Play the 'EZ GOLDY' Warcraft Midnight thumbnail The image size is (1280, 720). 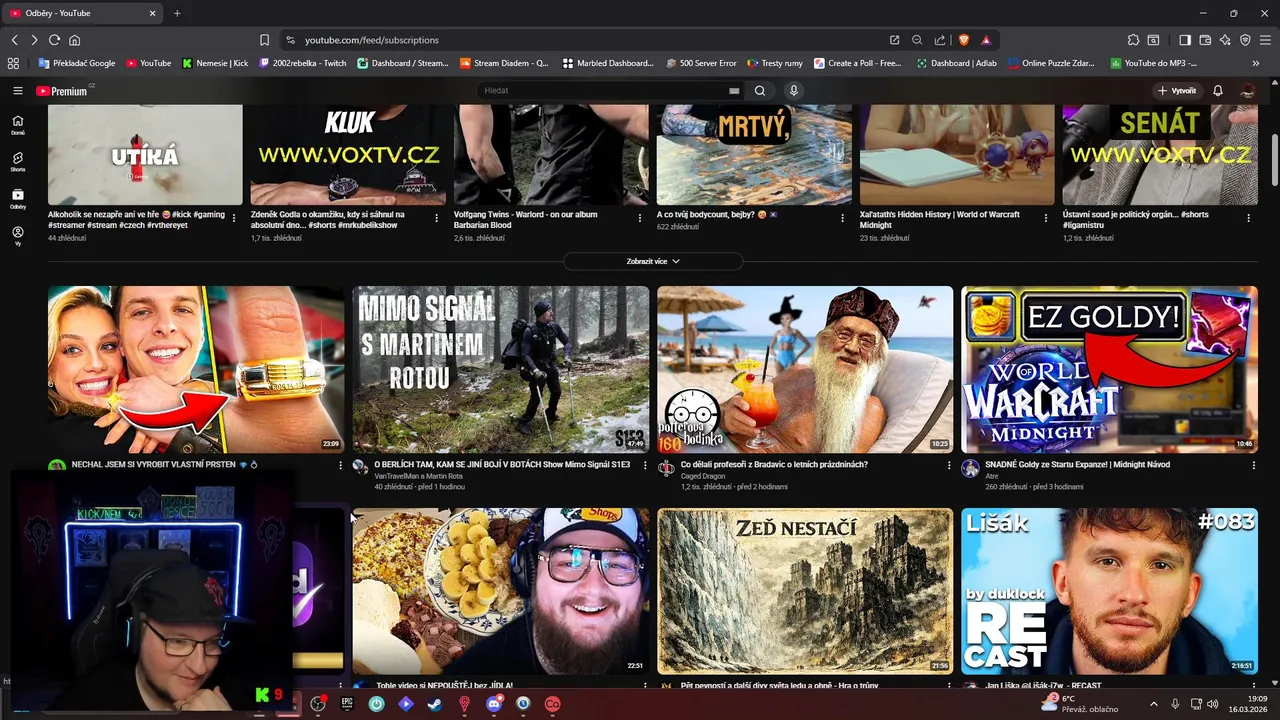click(1109, 369)
